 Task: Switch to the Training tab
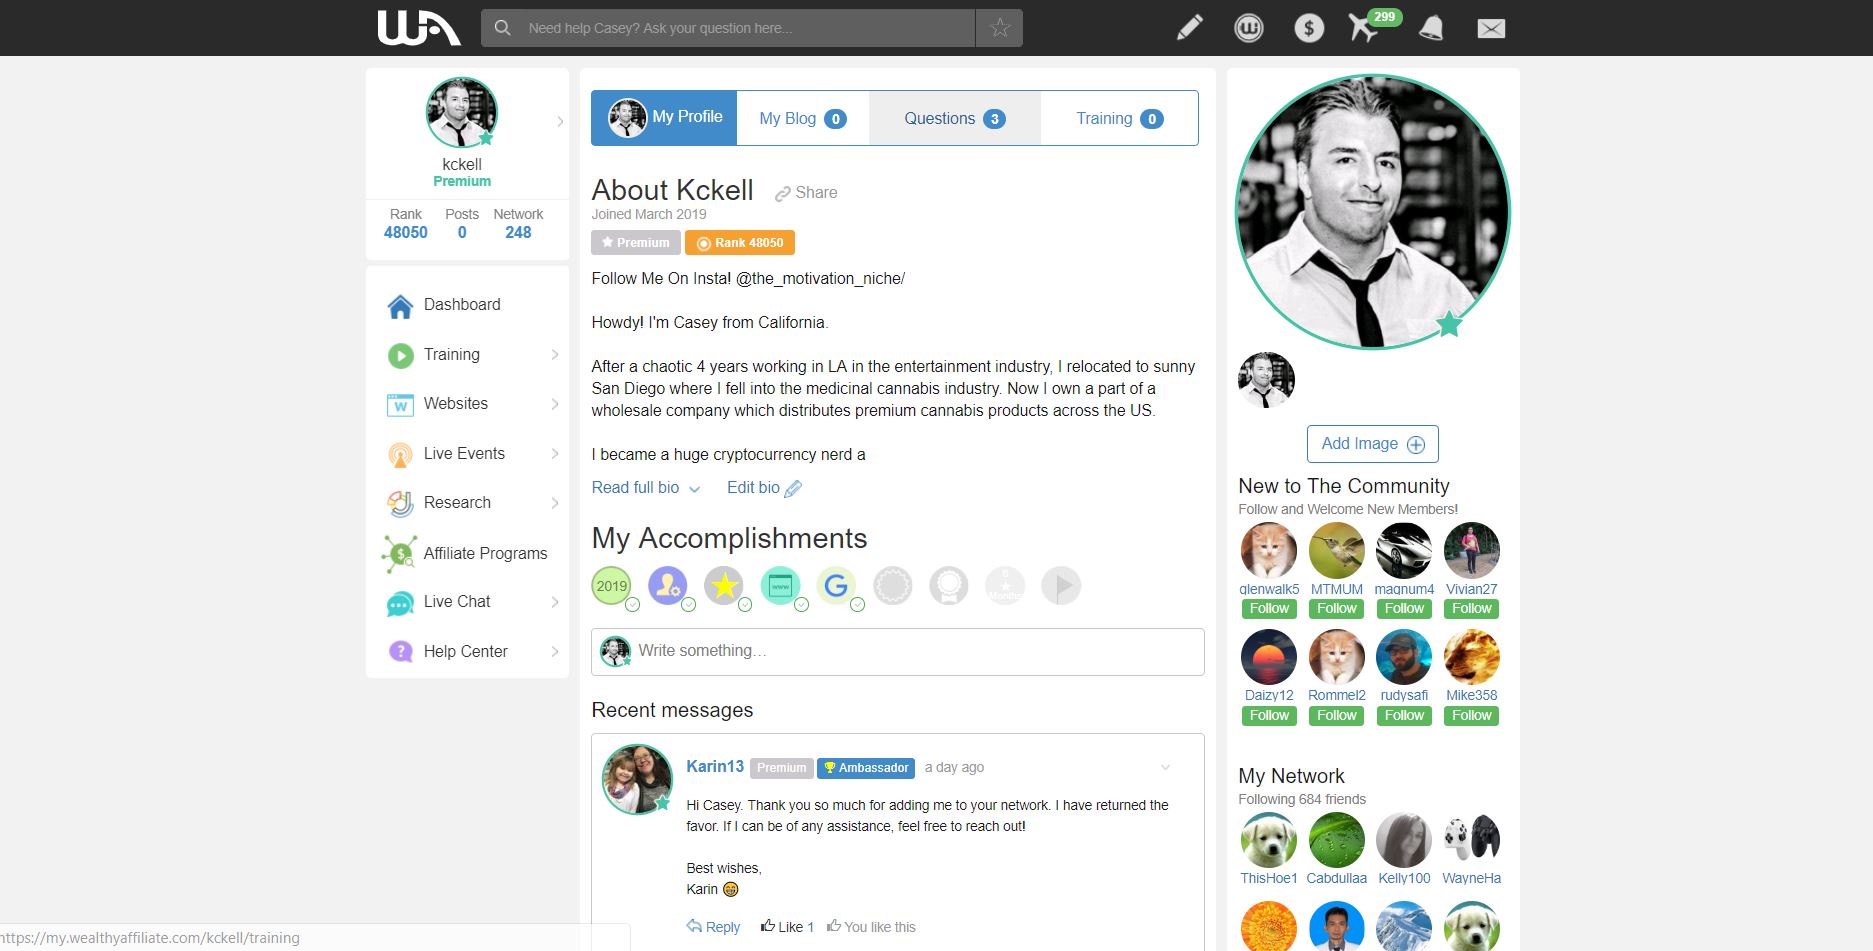(x=1119, y=118)
